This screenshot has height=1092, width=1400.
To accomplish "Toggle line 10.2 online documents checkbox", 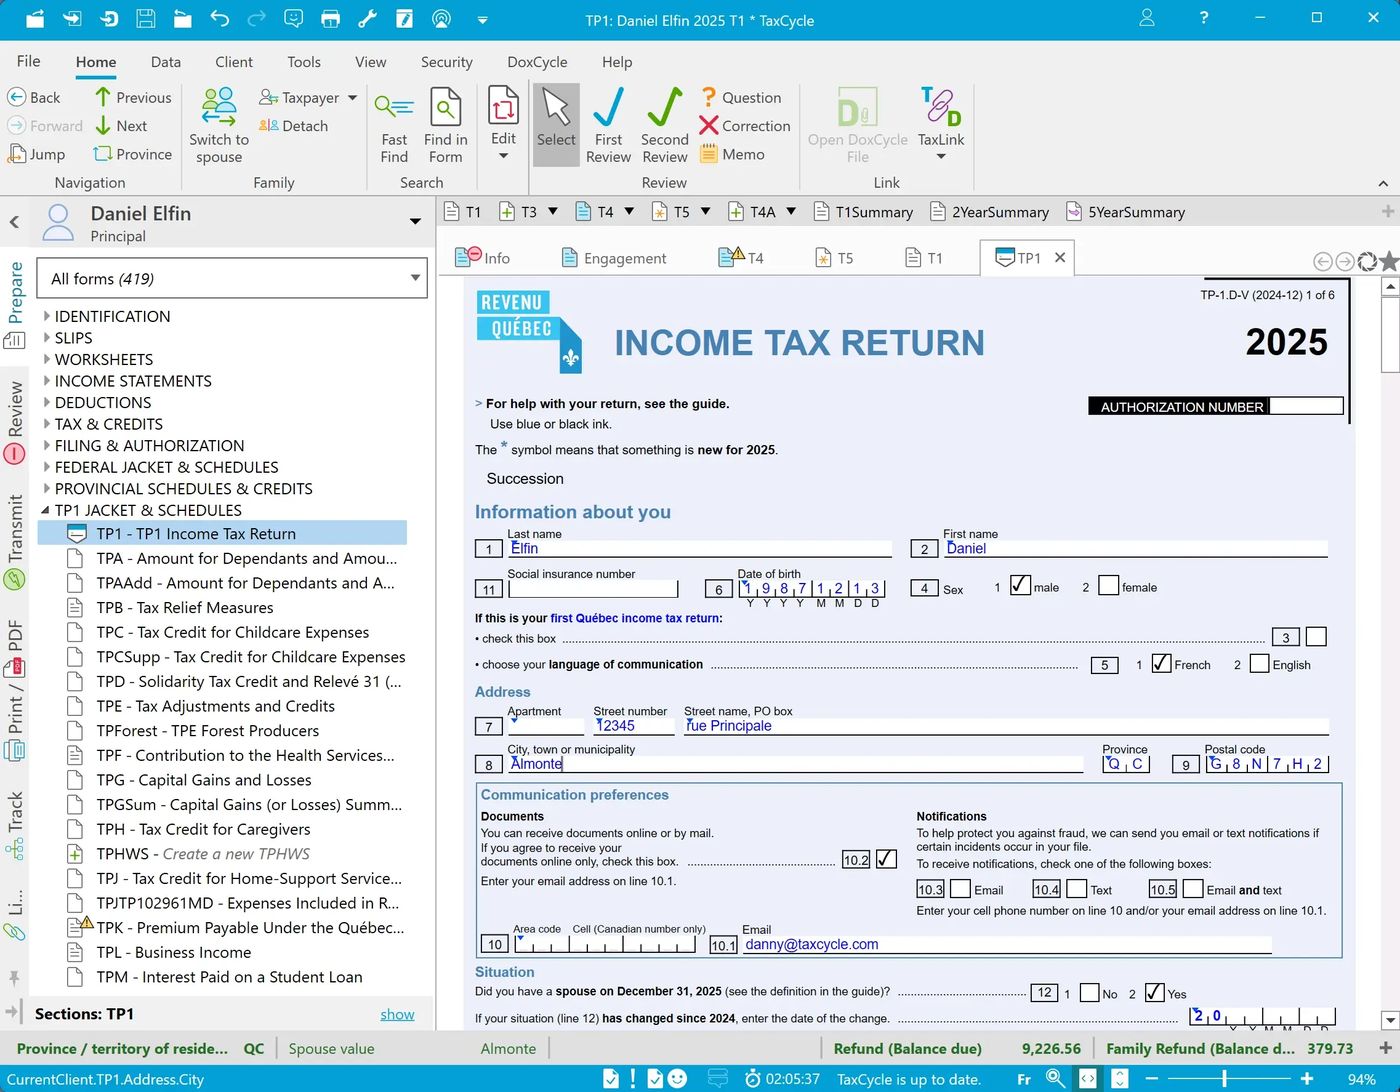I will [x=886, y=859].
